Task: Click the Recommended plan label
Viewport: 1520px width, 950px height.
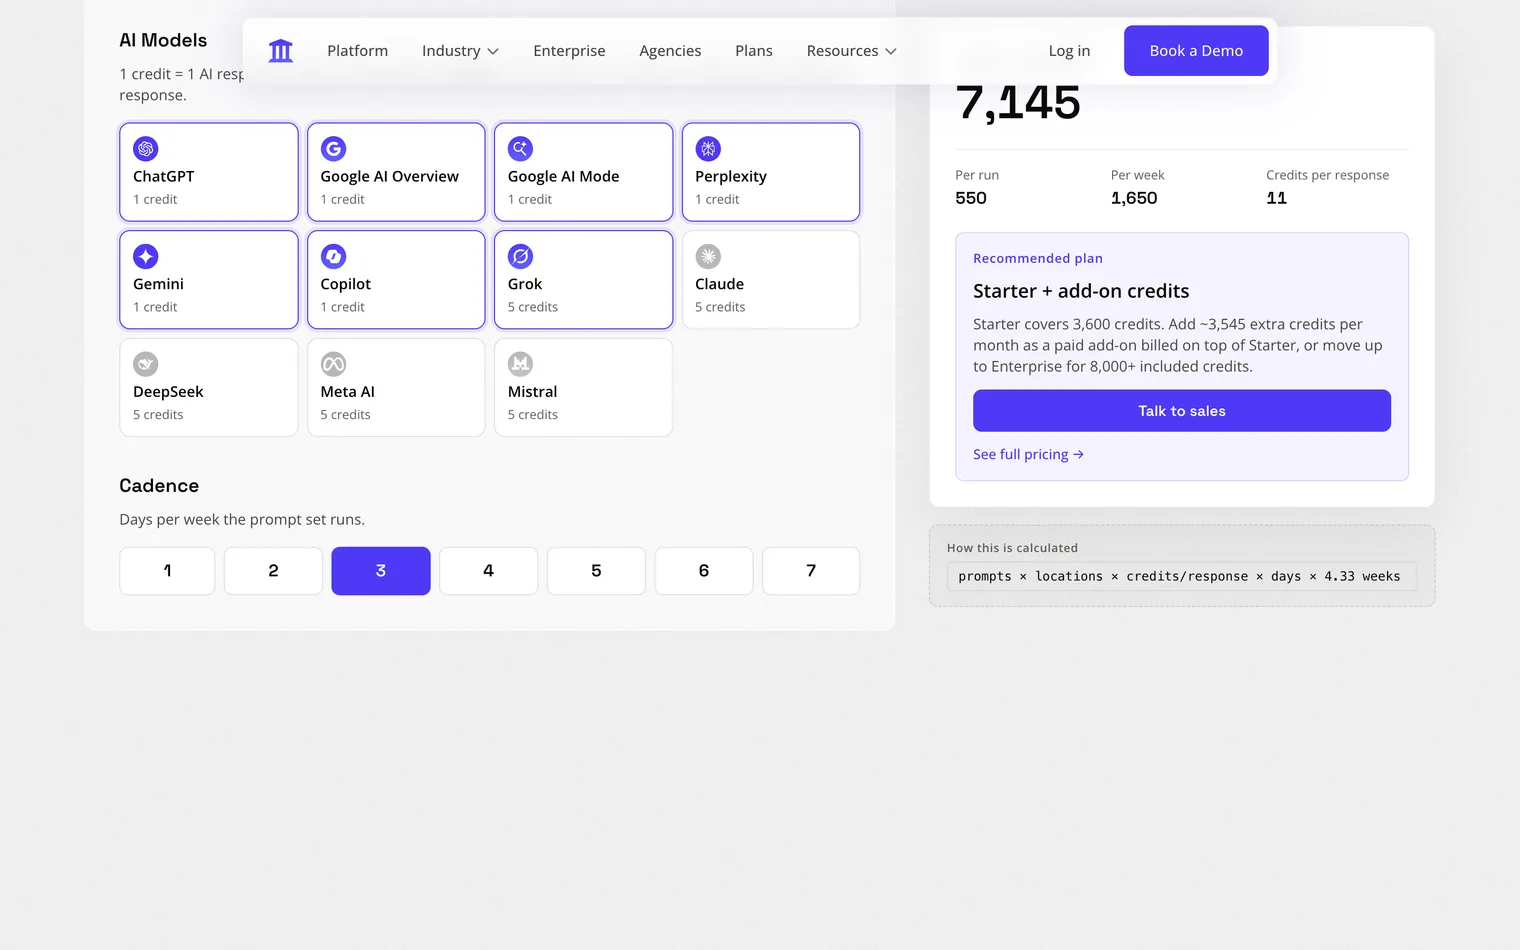Action: point(1038,258)
